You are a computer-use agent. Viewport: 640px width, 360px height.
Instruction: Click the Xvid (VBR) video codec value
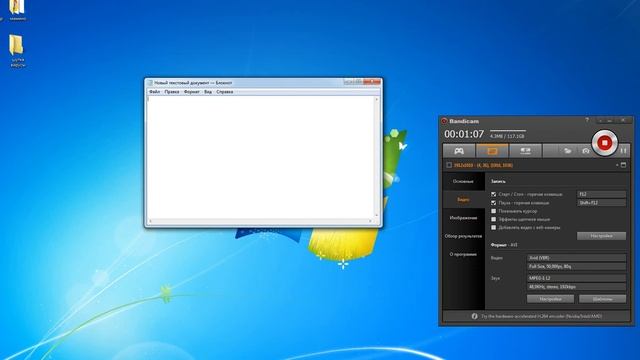click(576, 258)
